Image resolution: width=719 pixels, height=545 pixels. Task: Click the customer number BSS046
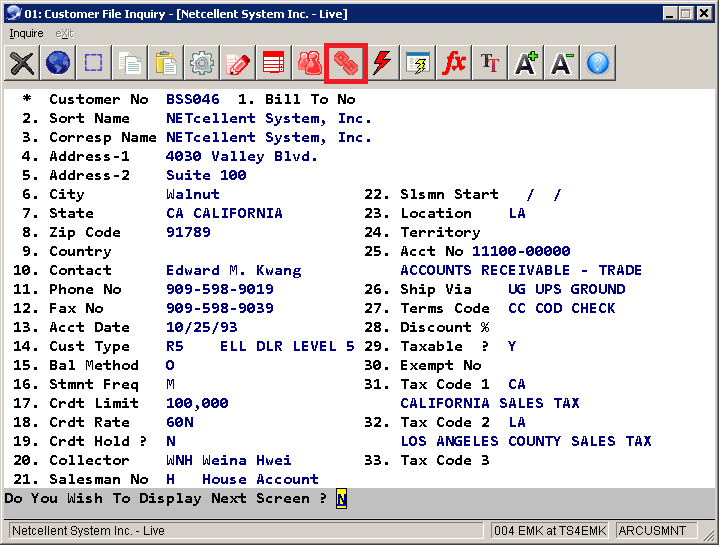coord(193,99)
